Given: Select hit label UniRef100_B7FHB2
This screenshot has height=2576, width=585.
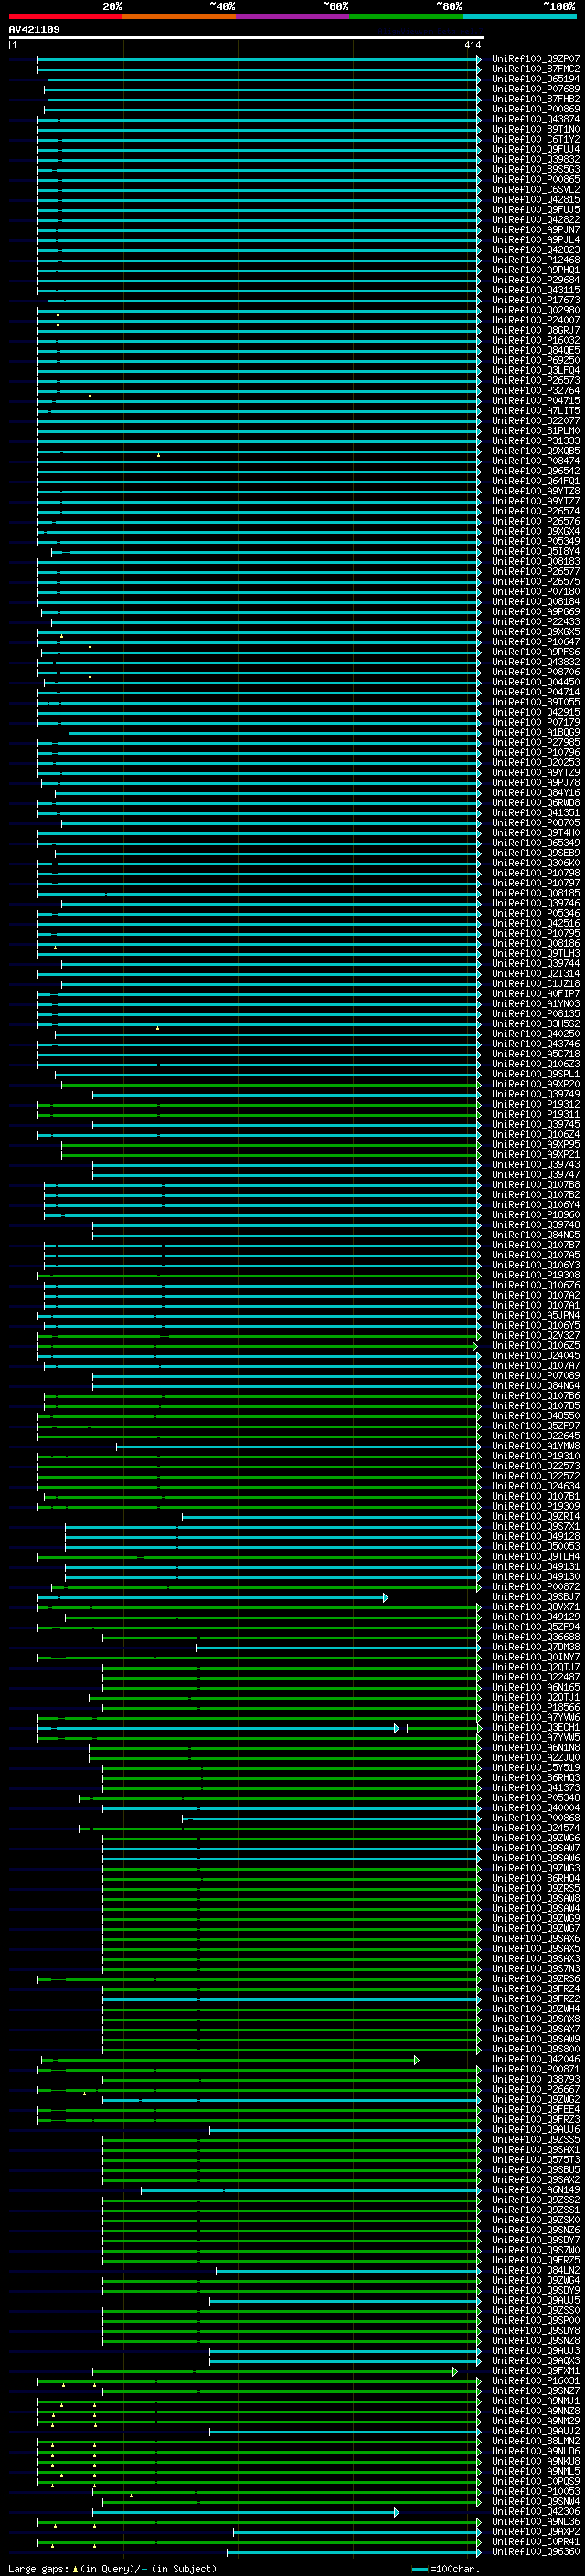Looking at the screenshot, I should (535, 99).
